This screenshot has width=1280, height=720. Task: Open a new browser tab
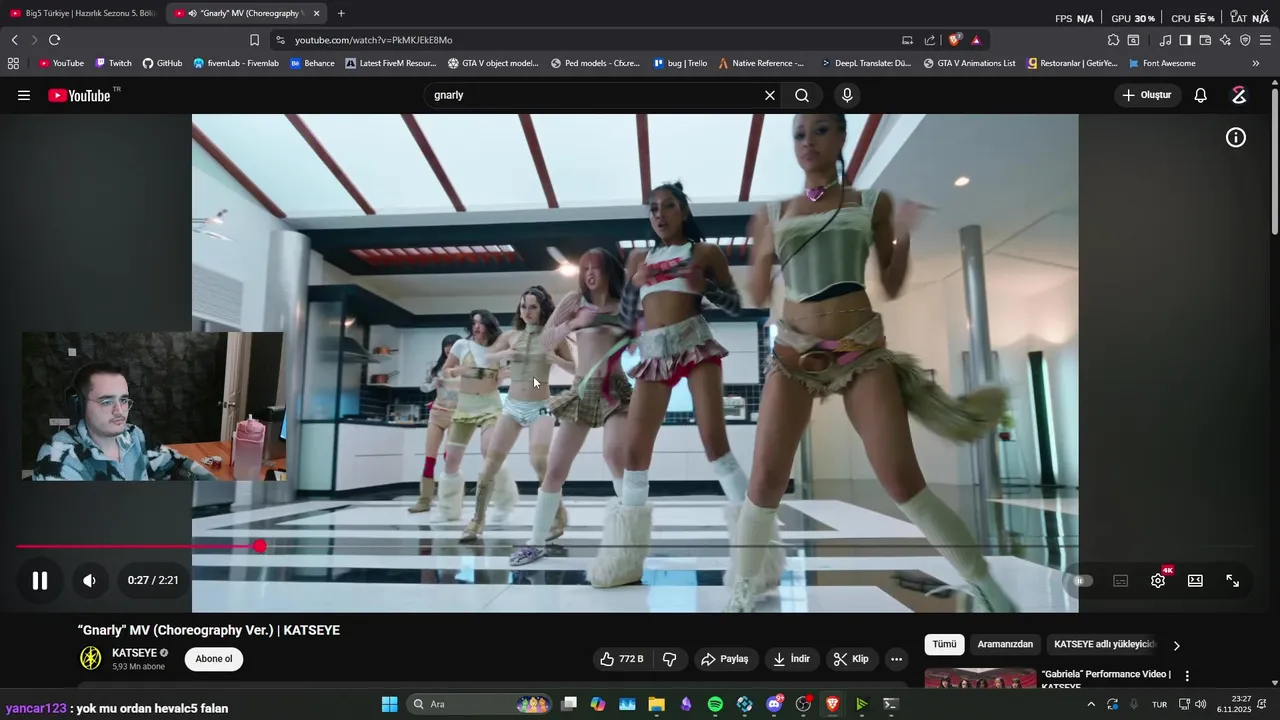(x=341, y=13)
